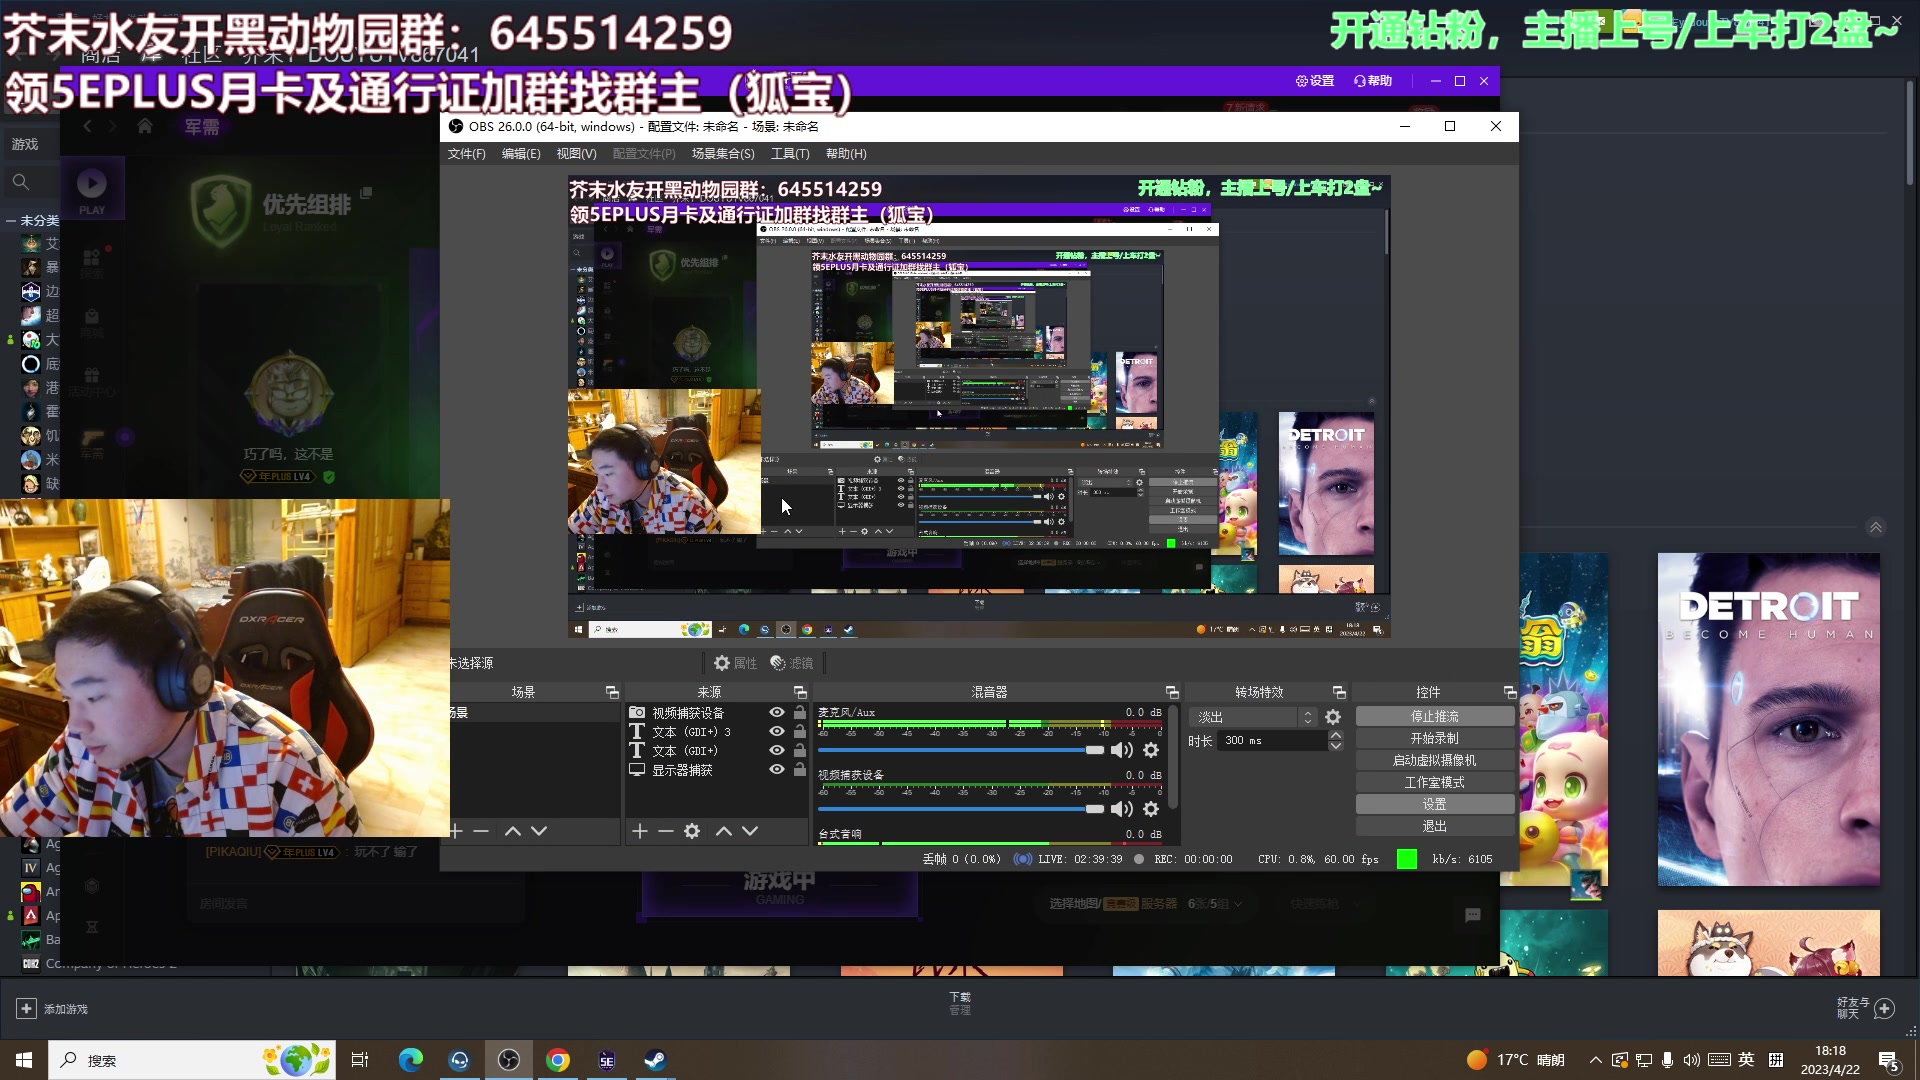
Task: Click 退出 exit button in OBS controls
Action: 1435,827
